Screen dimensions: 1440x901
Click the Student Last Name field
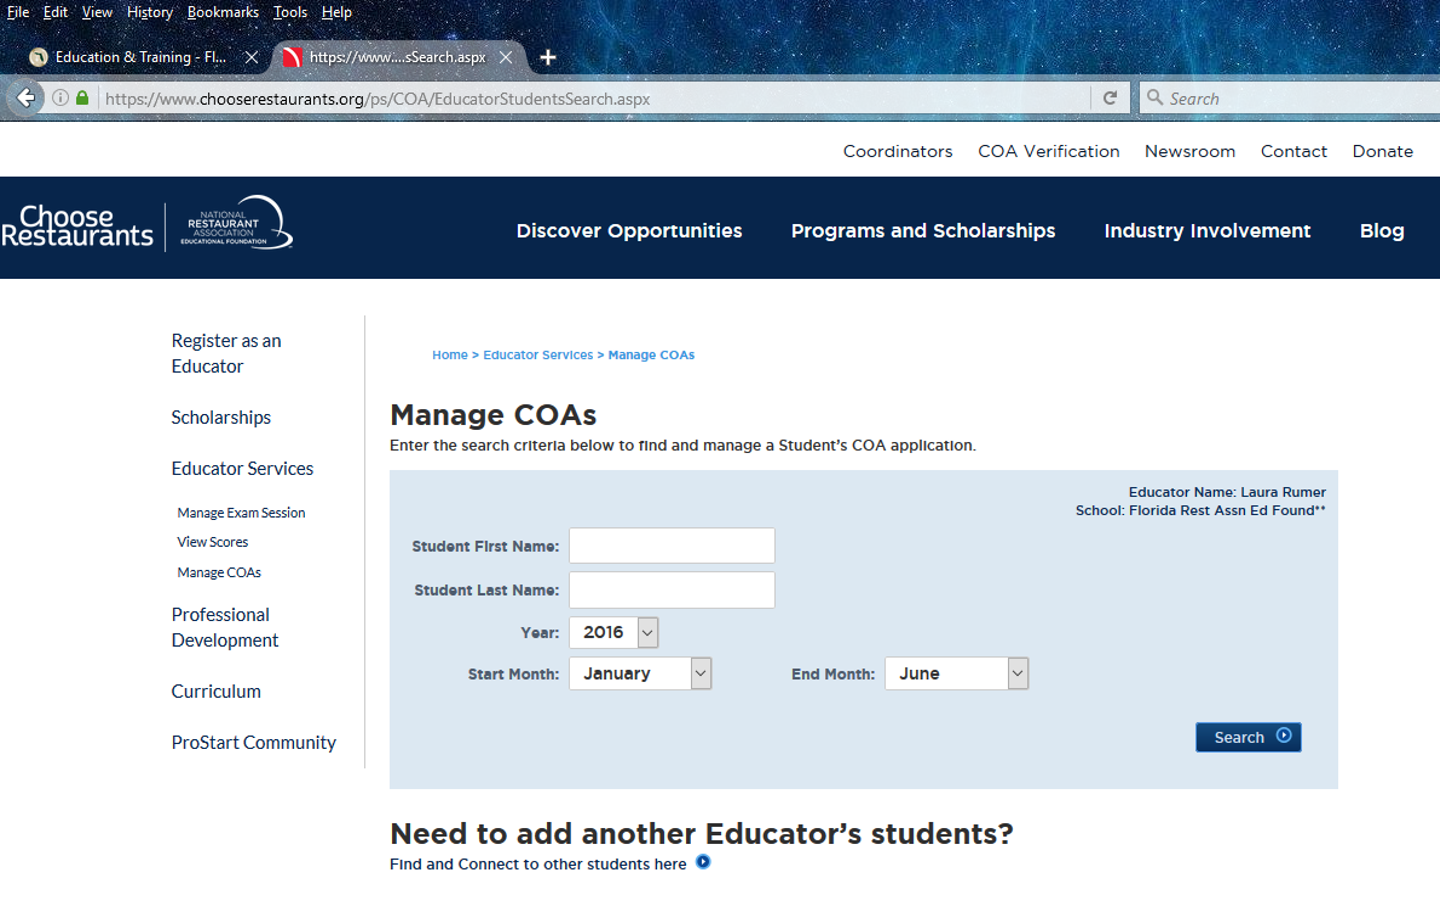pos(671,590)
